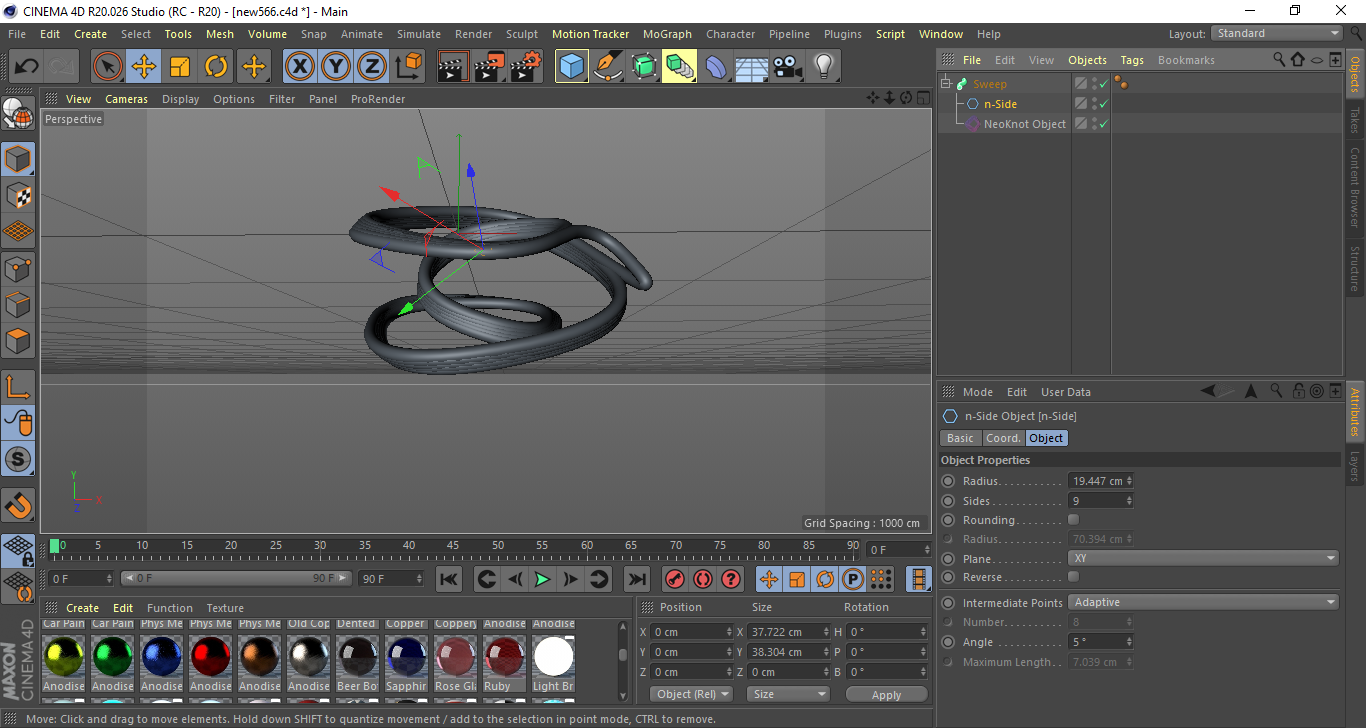Open the Deformer bend icon
The width and height of the screenshot is (1366, 728).
717,67
